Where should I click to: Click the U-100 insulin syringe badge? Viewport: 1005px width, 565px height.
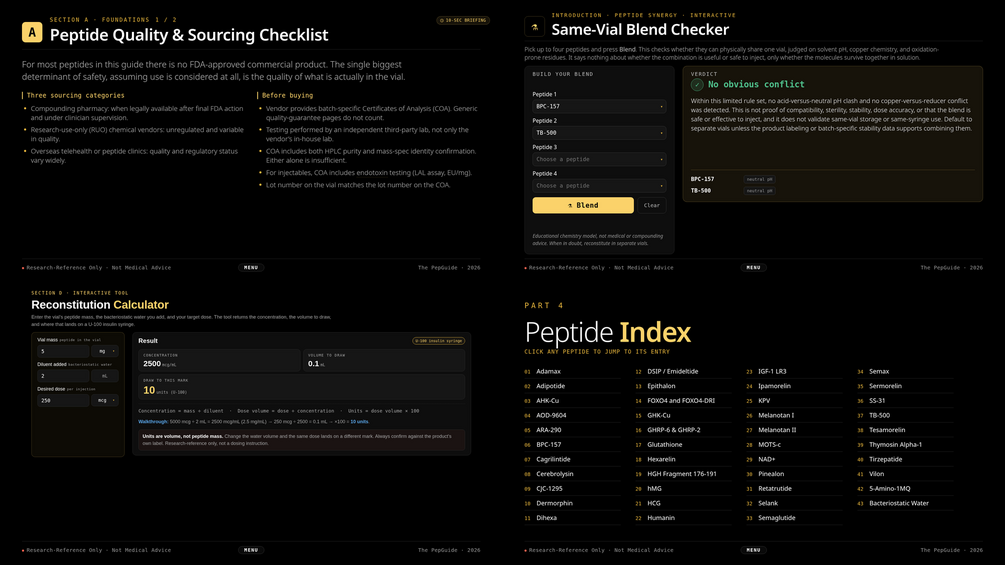pyautogui.click(x=438, y=341)
